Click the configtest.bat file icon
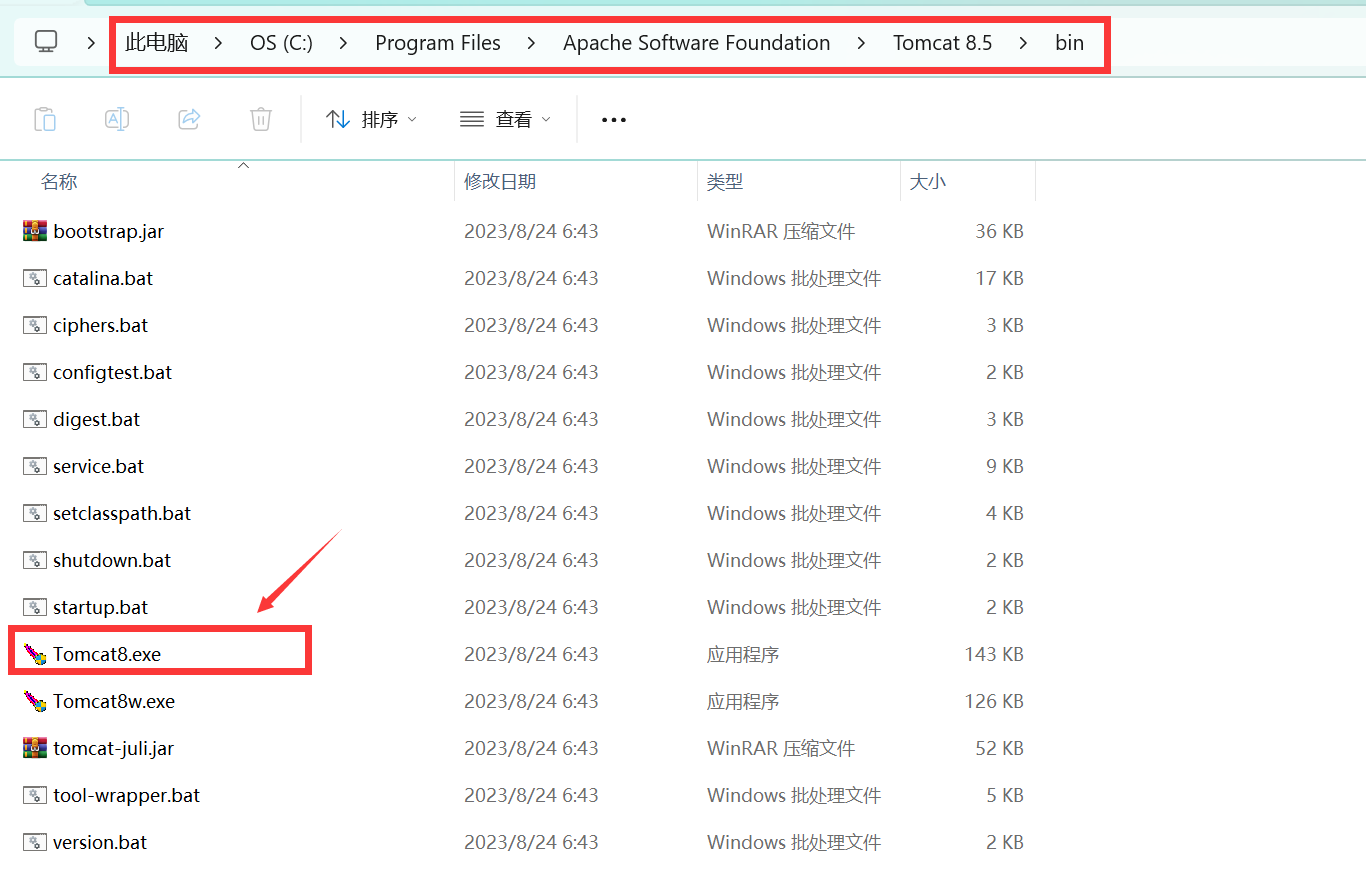Viewport: 1366px width, 872px height. 35,372
